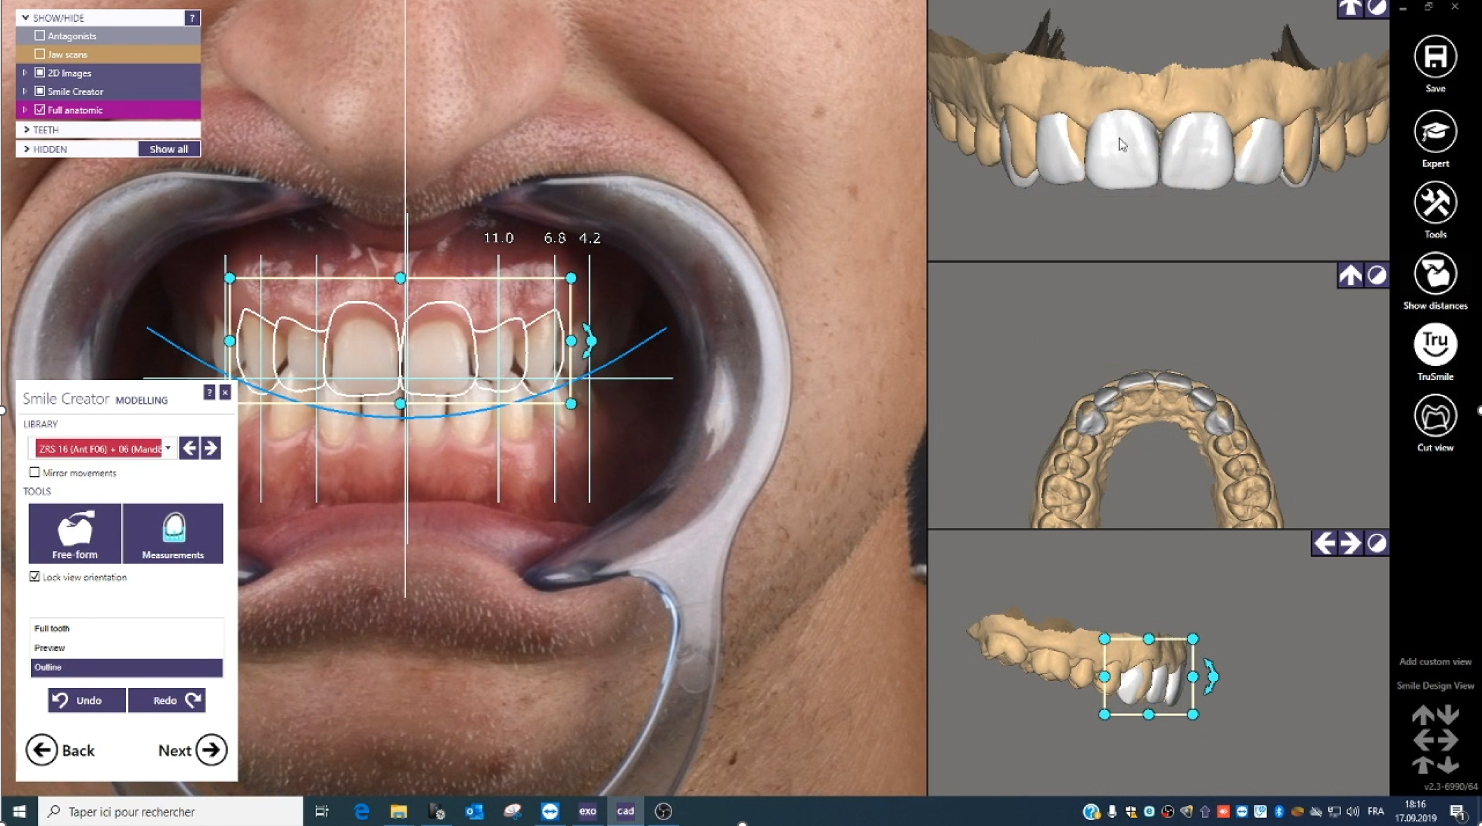Open the Tools menu icon
Viewport: 1482px width, 826px height.
click(x=1435, y=203)
